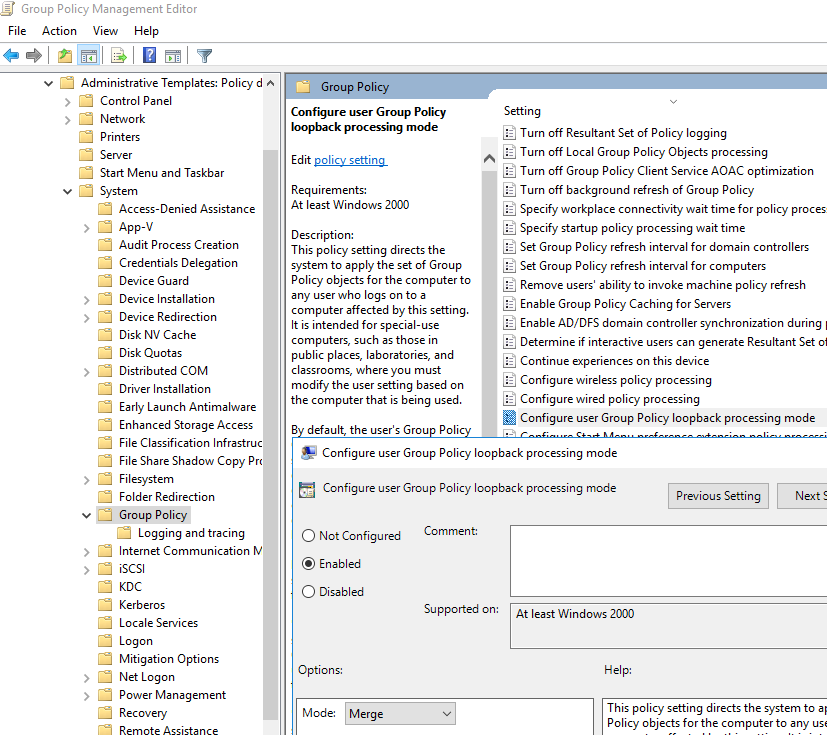Image resolution: width=827 pixels, height=735 pixels.
Task: Select the Enabled radio button
Action: 309,564
